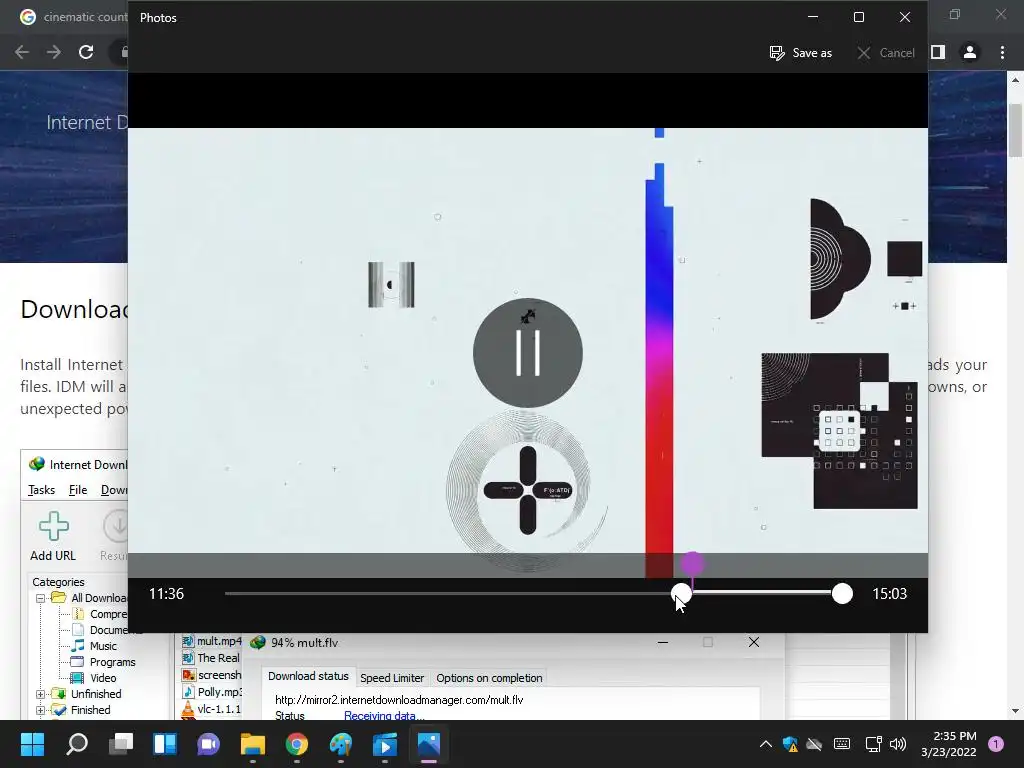This screenshot has width=1024, height=768.
Task: Switch to Speed Limiter tab
Action: [392, 678]
